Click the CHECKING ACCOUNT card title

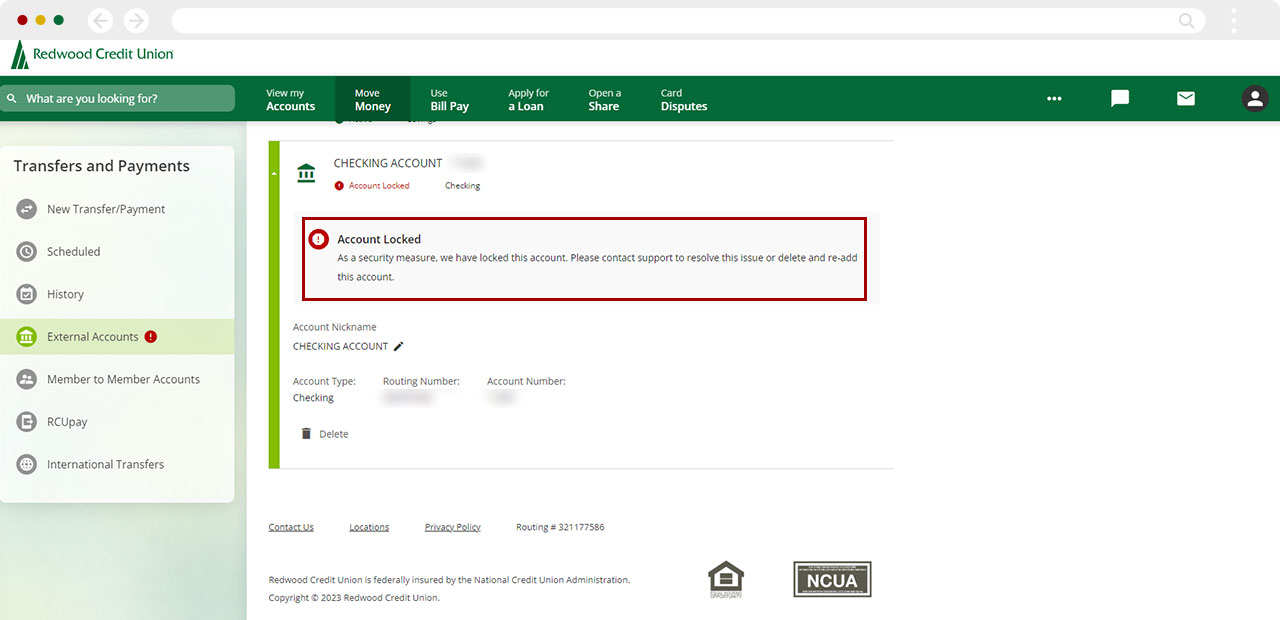(388, 163)
